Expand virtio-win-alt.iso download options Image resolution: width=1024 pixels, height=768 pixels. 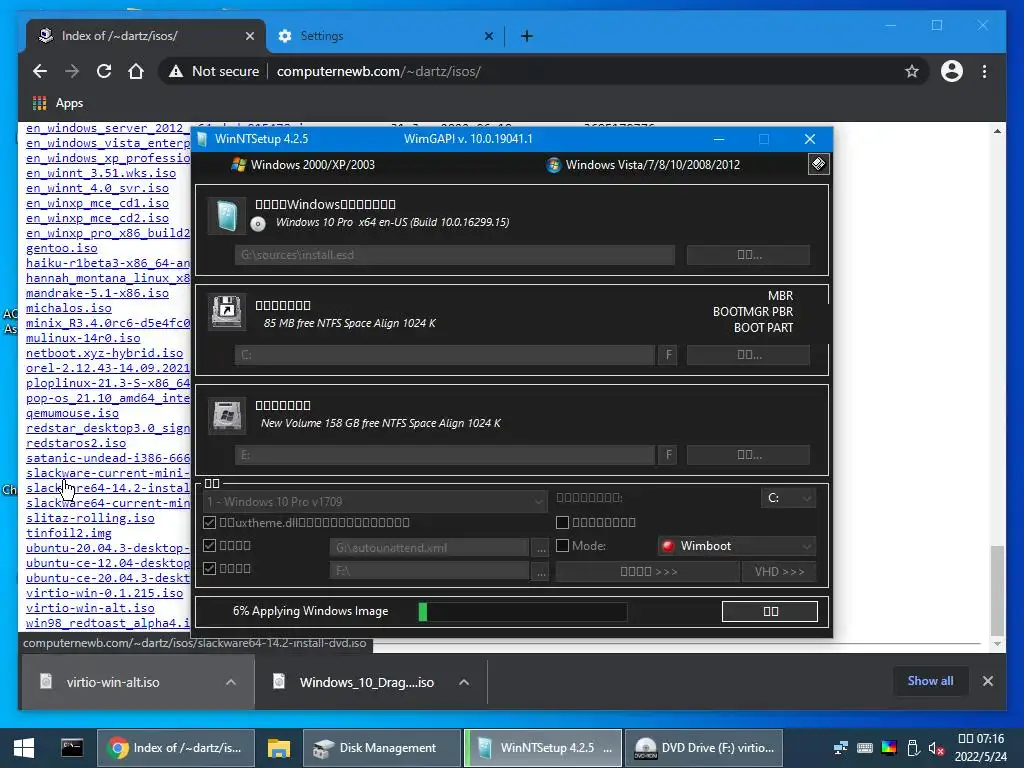coord(231,682)
